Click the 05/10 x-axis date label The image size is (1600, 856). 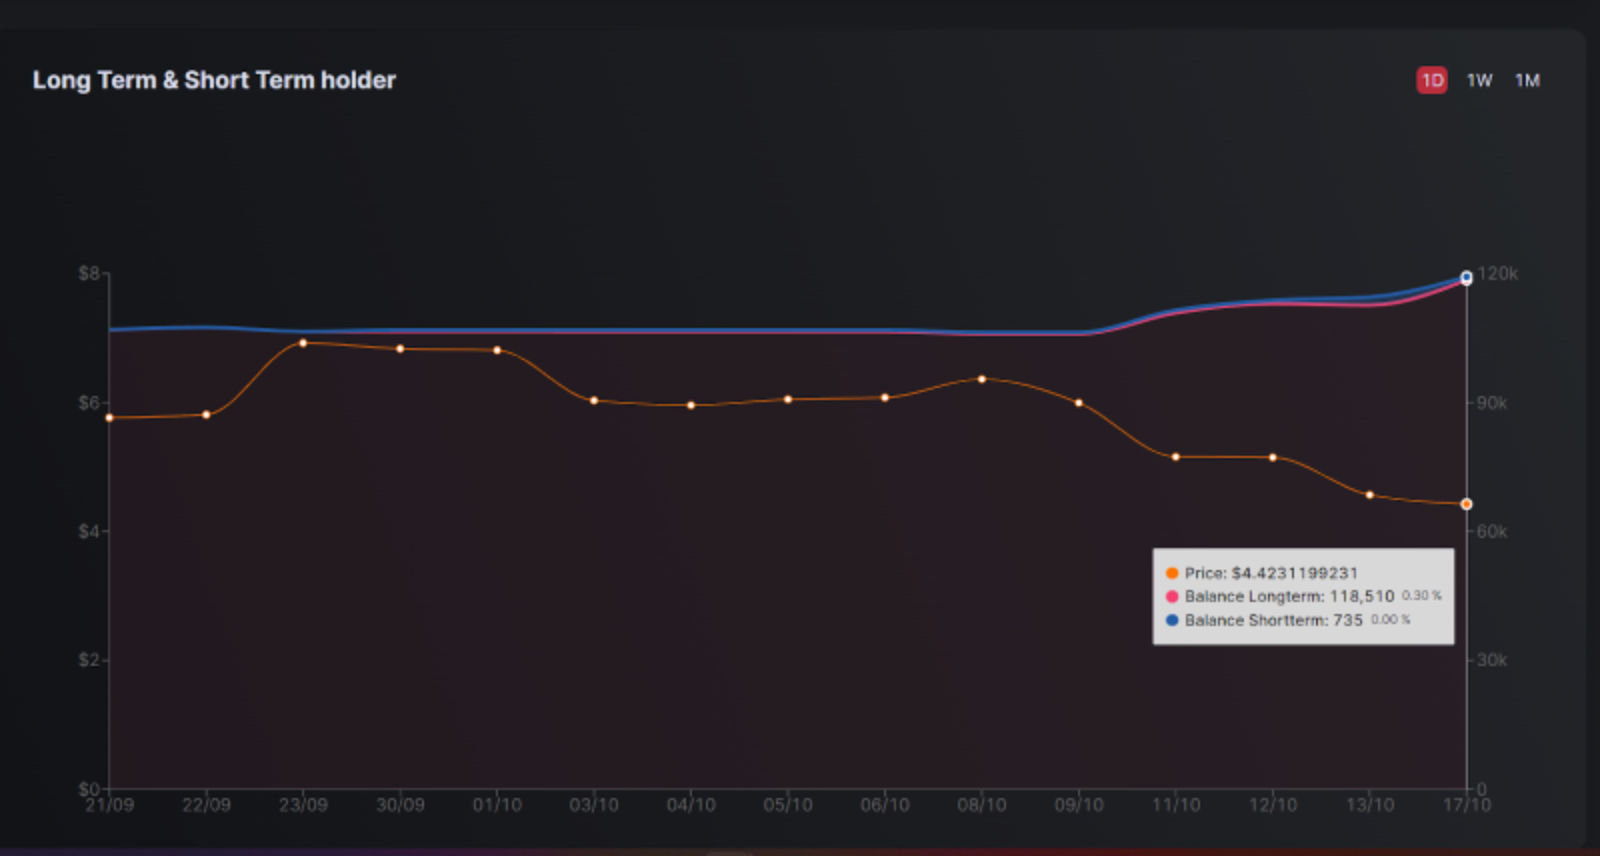tap(788, 805)
